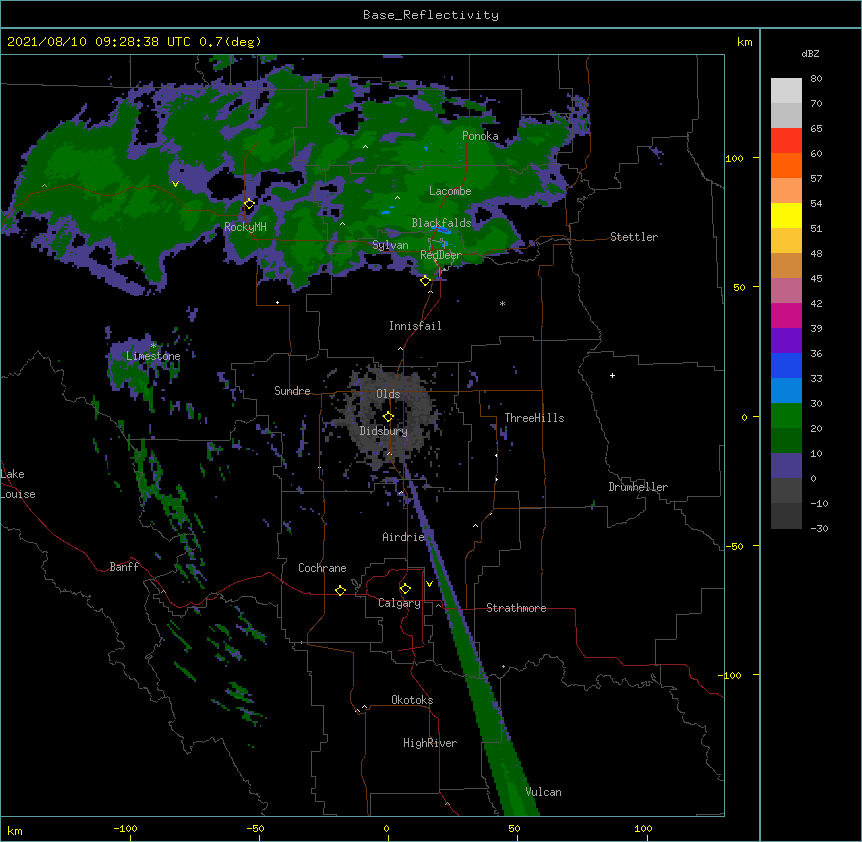The image size is (862, 842).
Task: Click the light gray 70-80 dBZ swatch
Action: (786, 91)
